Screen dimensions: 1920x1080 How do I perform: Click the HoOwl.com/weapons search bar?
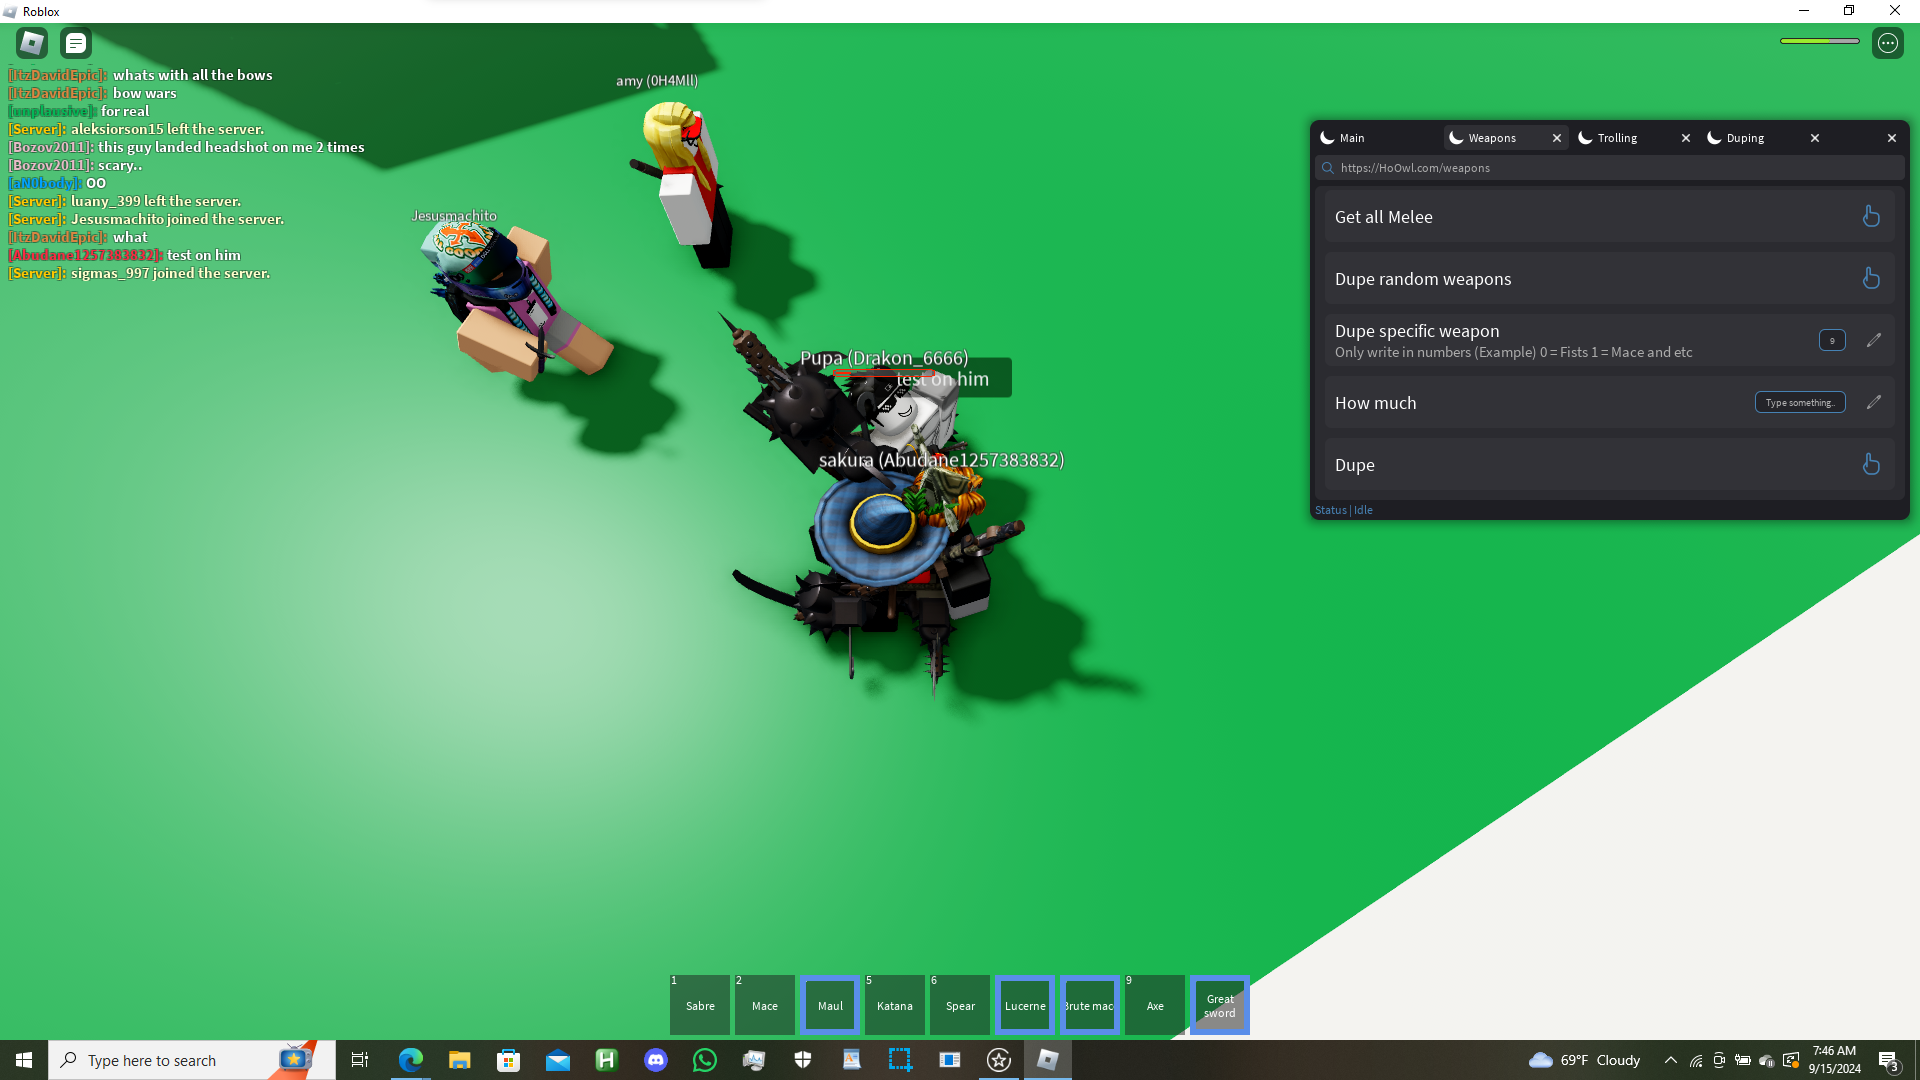1610,168
